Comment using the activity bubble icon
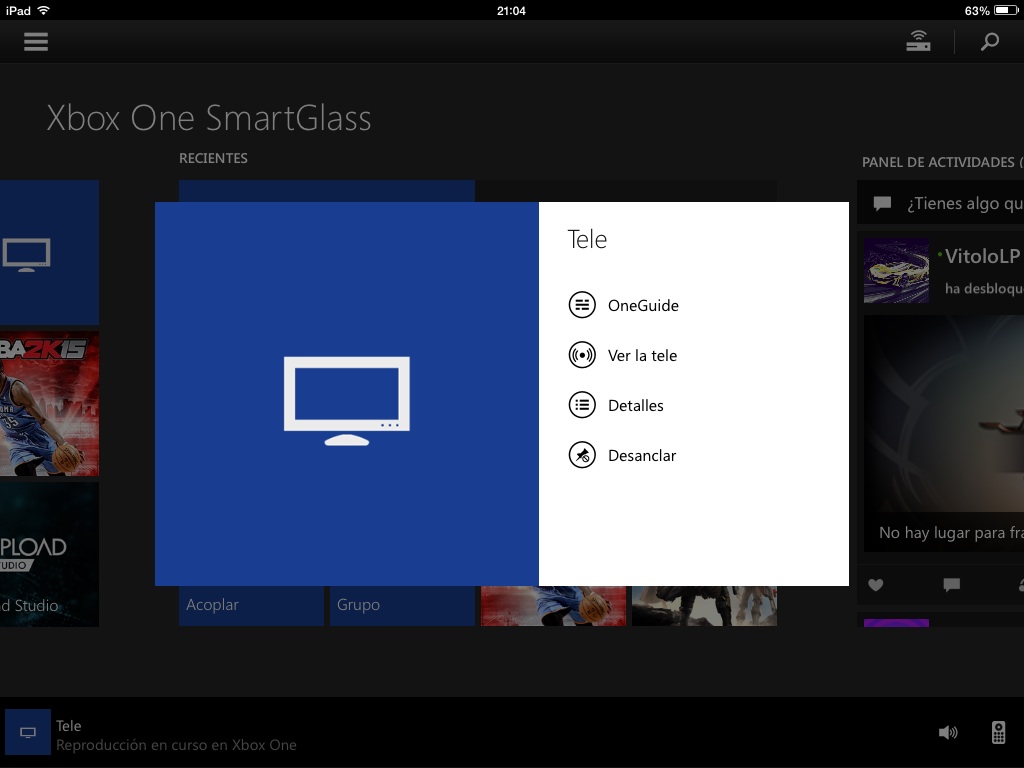 click(952, 585)
